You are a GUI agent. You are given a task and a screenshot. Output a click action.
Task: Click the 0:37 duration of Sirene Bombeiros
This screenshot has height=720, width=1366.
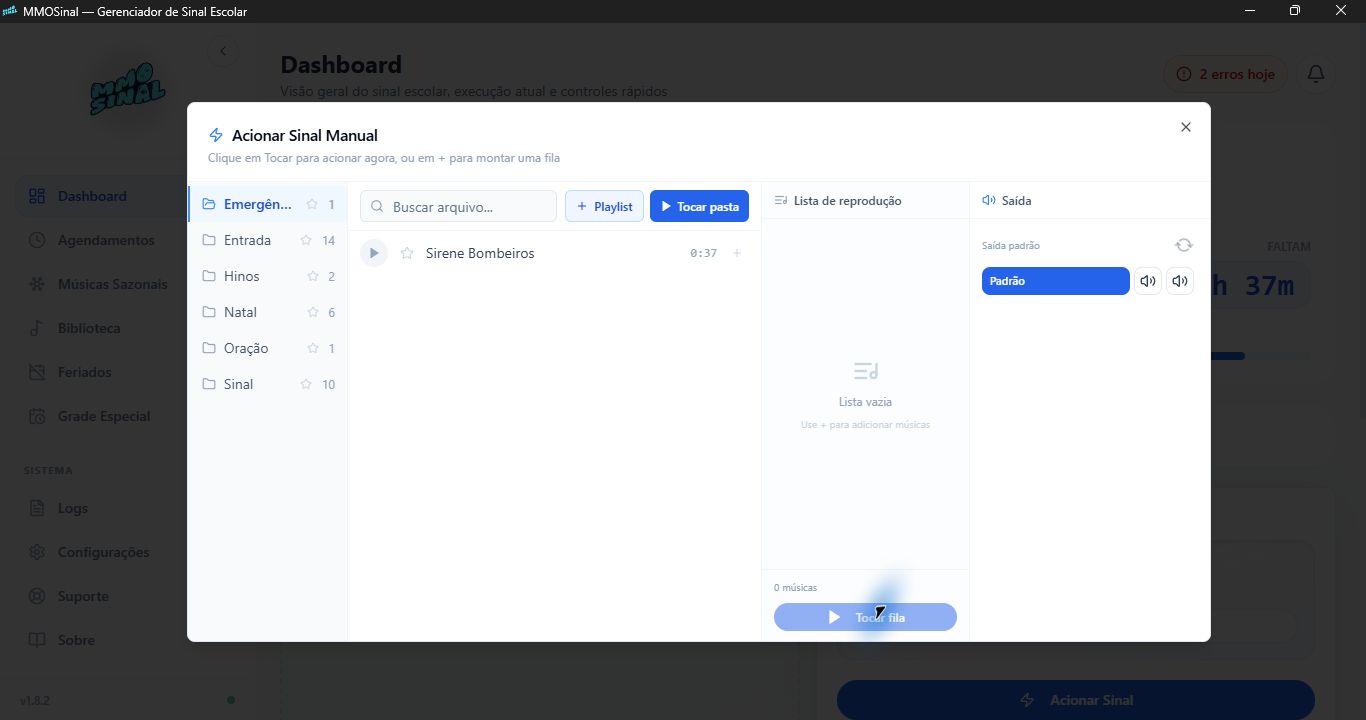point(703,253)
